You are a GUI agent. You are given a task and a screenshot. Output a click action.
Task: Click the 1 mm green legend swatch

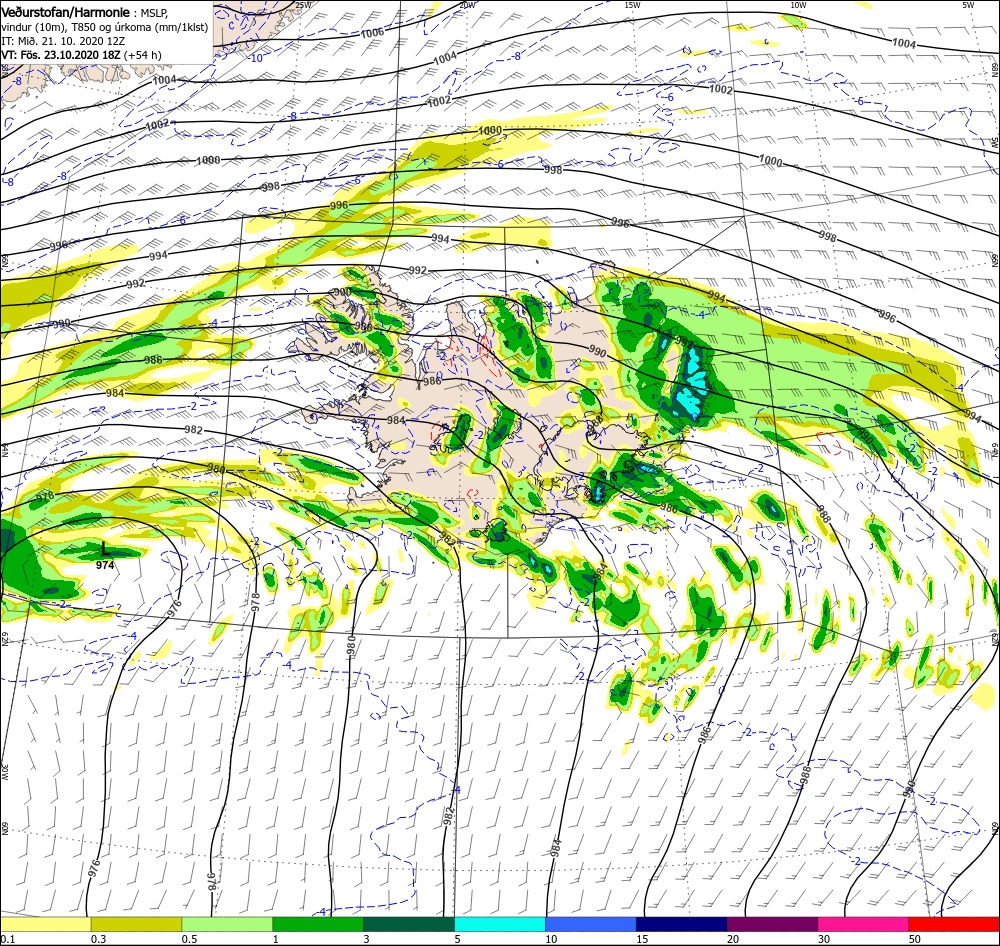coord(318,924)
